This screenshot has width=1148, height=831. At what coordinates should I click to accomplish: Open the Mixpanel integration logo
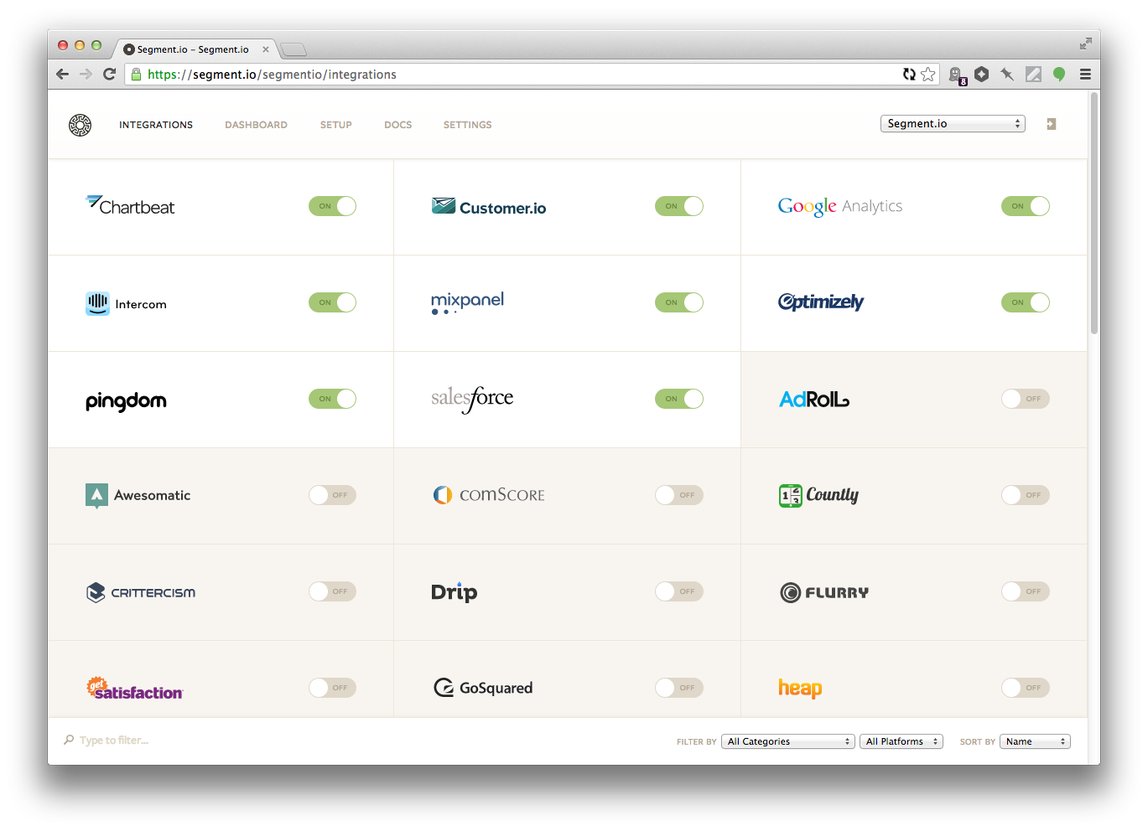(x=467, y=302)
